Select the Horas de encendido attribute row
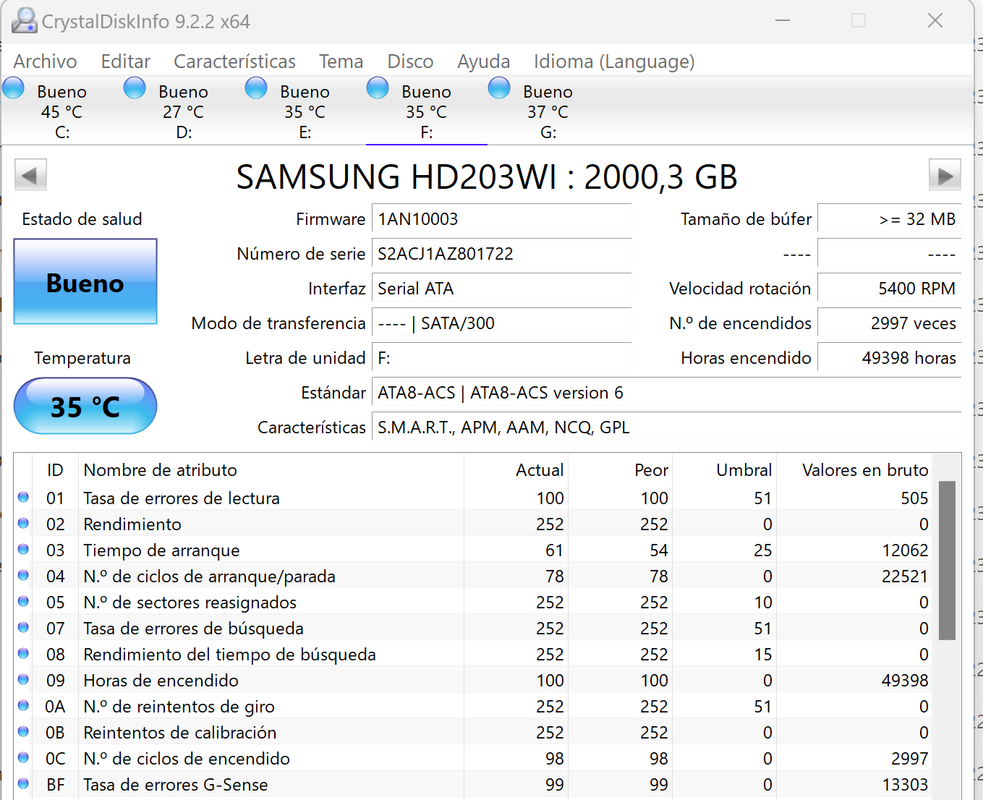This screenshot has width=983, height=800. [473, 680]
